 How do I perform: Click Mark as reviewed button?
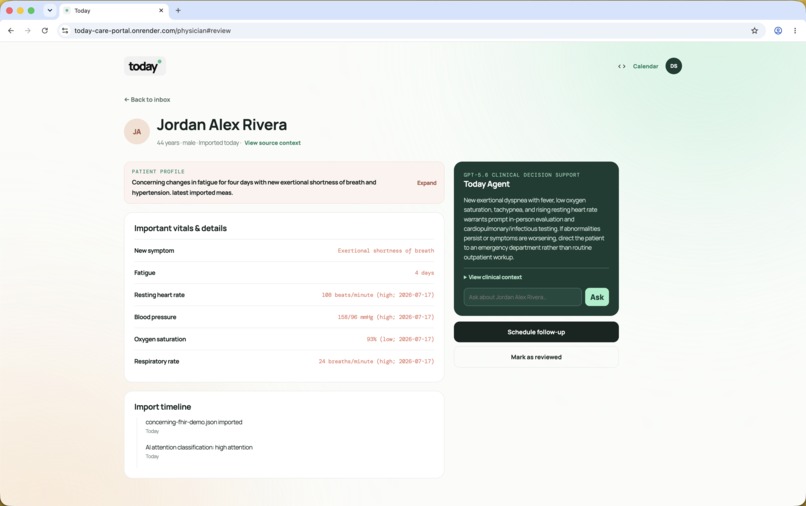(536, 357)
